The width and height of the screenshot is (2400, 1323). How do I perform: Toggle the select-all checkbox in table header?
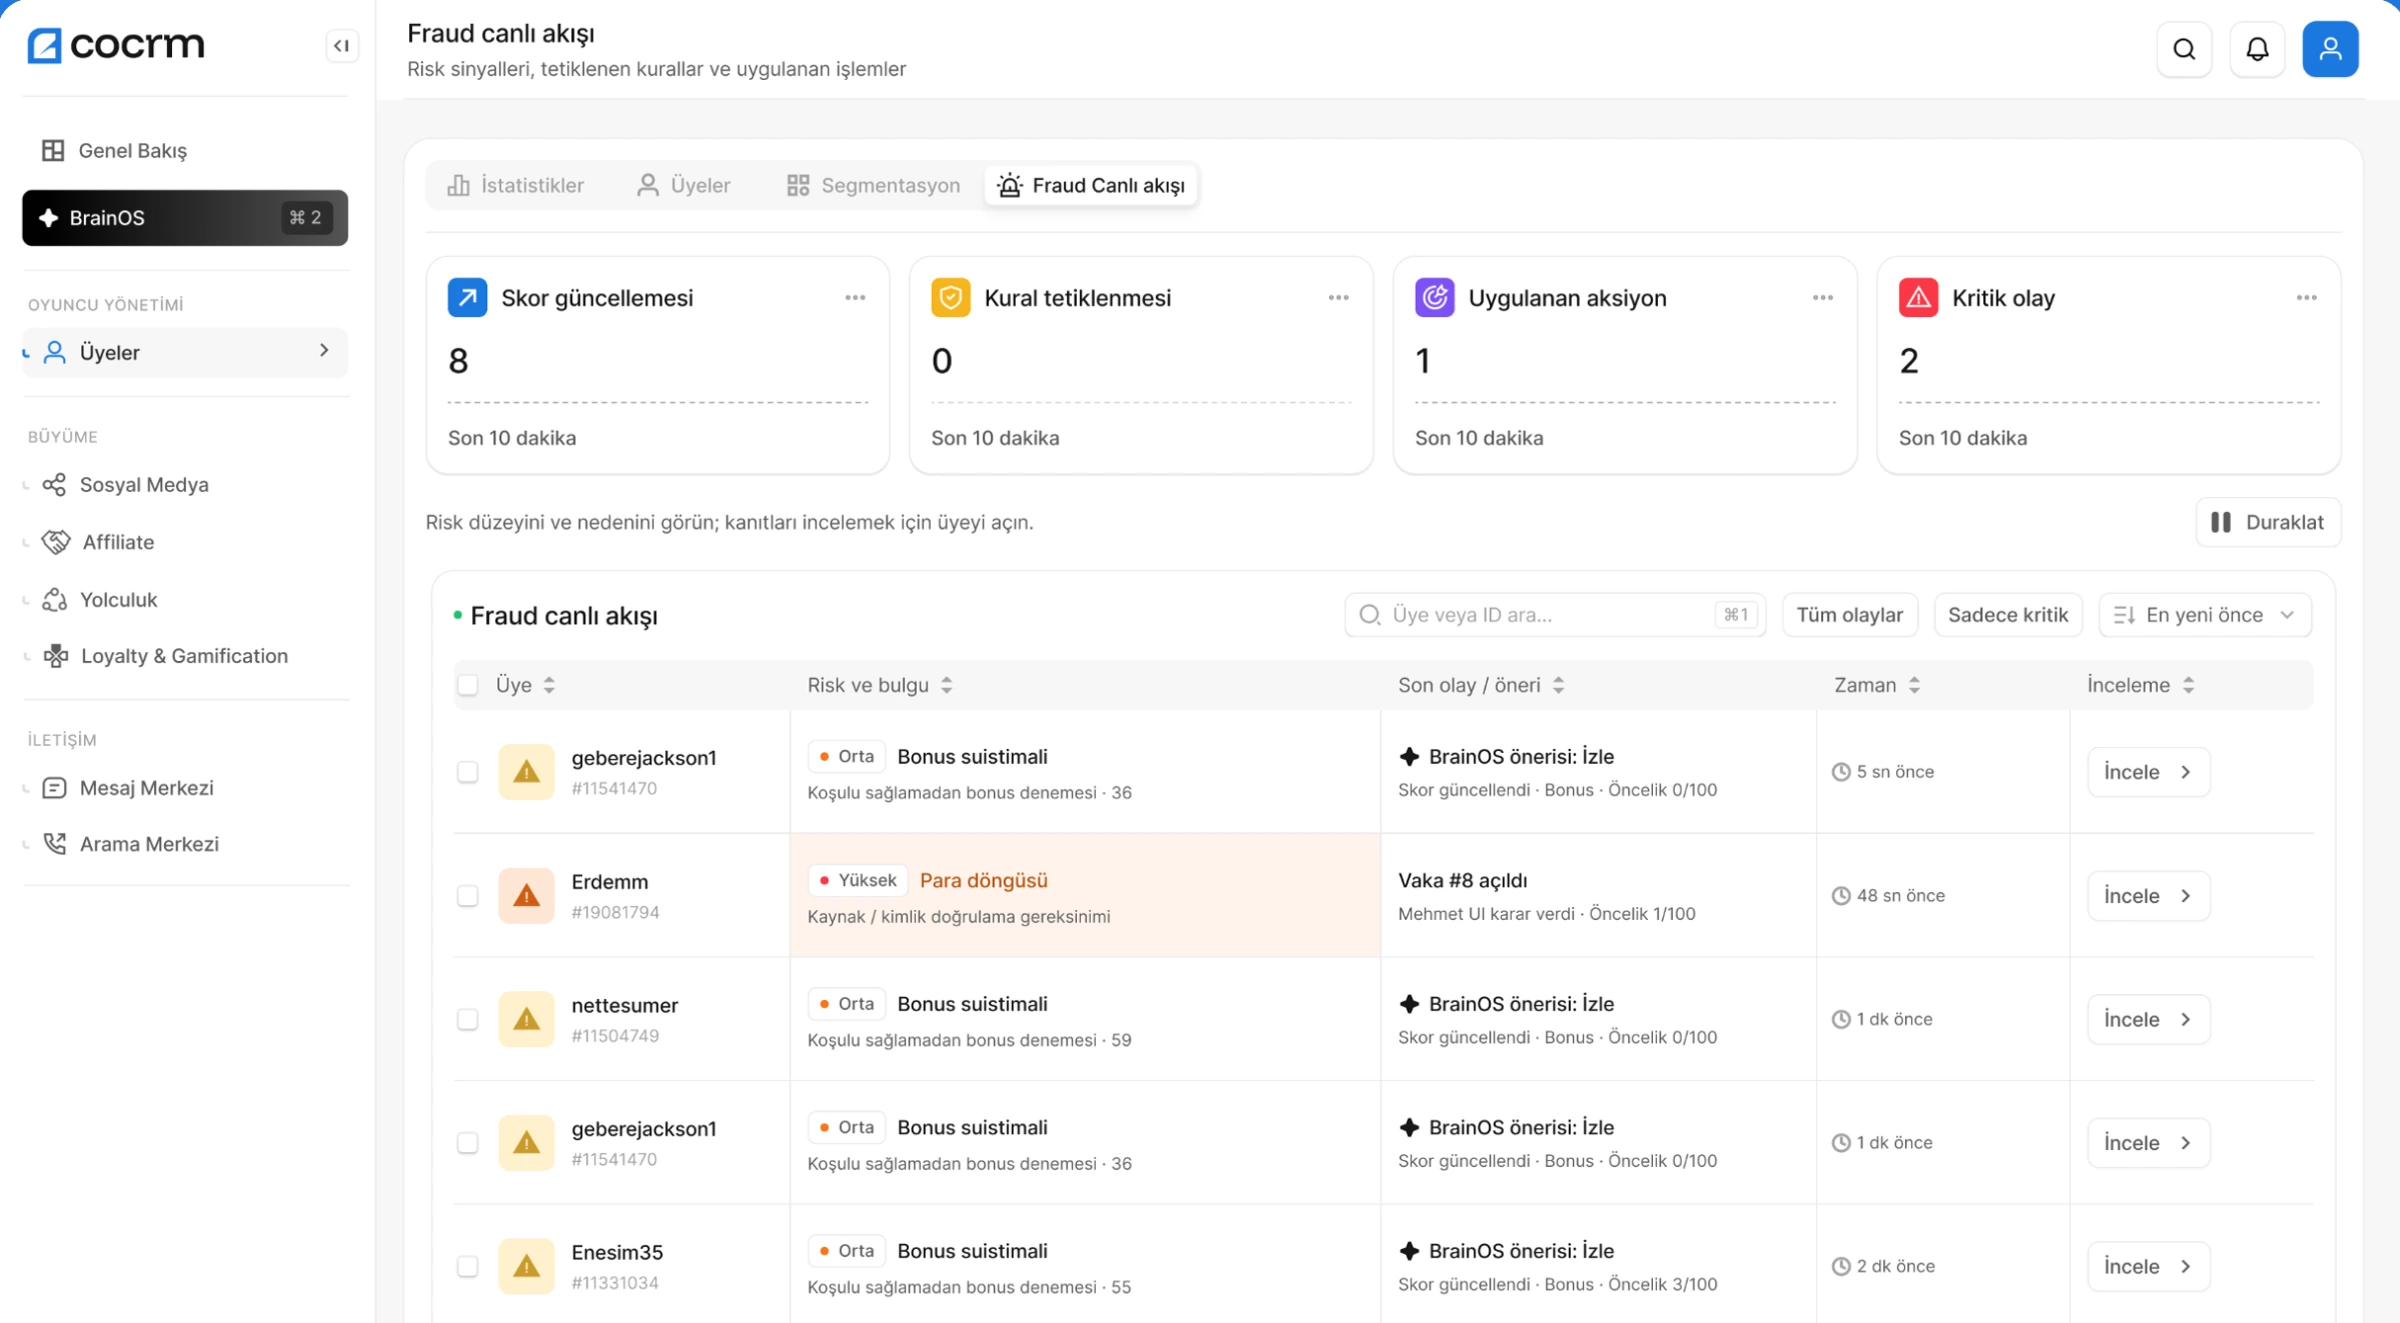[468, 685]
